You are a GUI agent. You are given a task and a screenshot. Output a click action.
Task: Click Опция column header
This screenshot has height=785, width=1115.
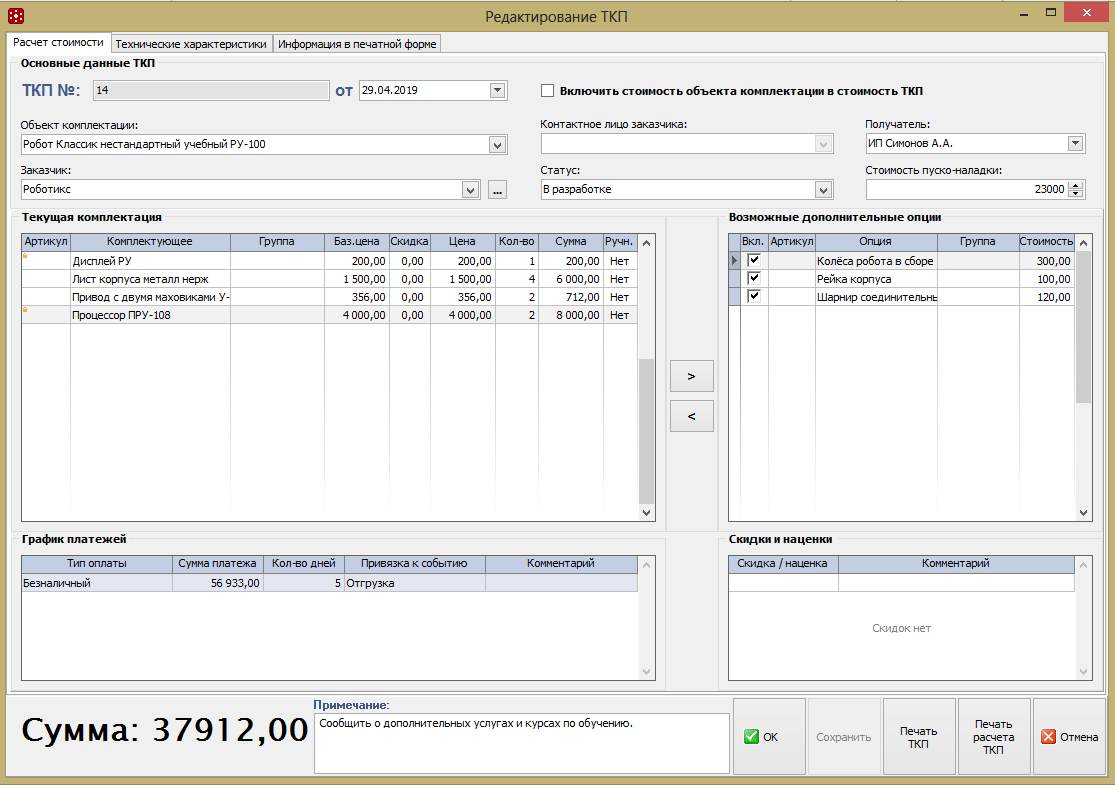[875, 242]
